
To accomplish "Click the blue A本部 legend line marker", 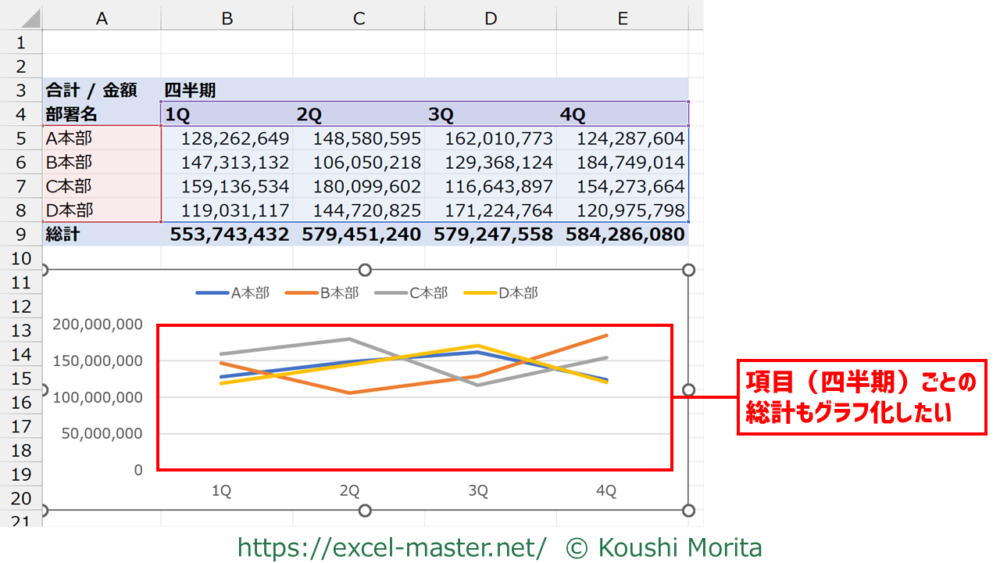I will pyautogui.click(x=212, y=293).
